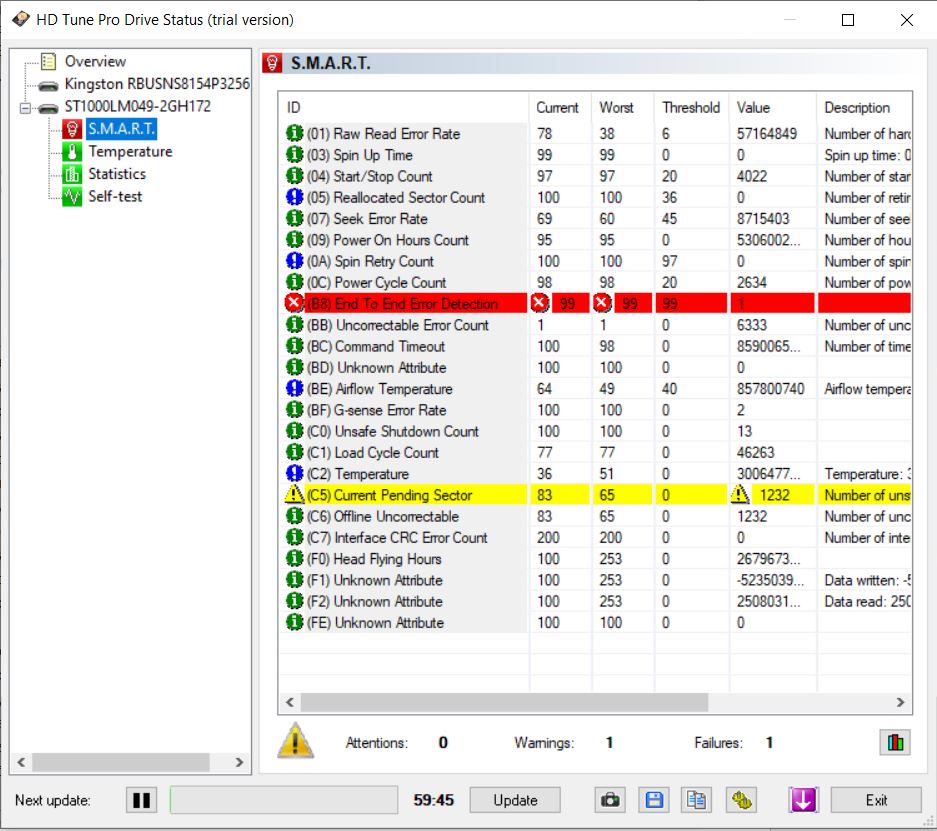Click the table scrollbar left arrow
This screenshot has width=937, height=831.
pos(290,702)
